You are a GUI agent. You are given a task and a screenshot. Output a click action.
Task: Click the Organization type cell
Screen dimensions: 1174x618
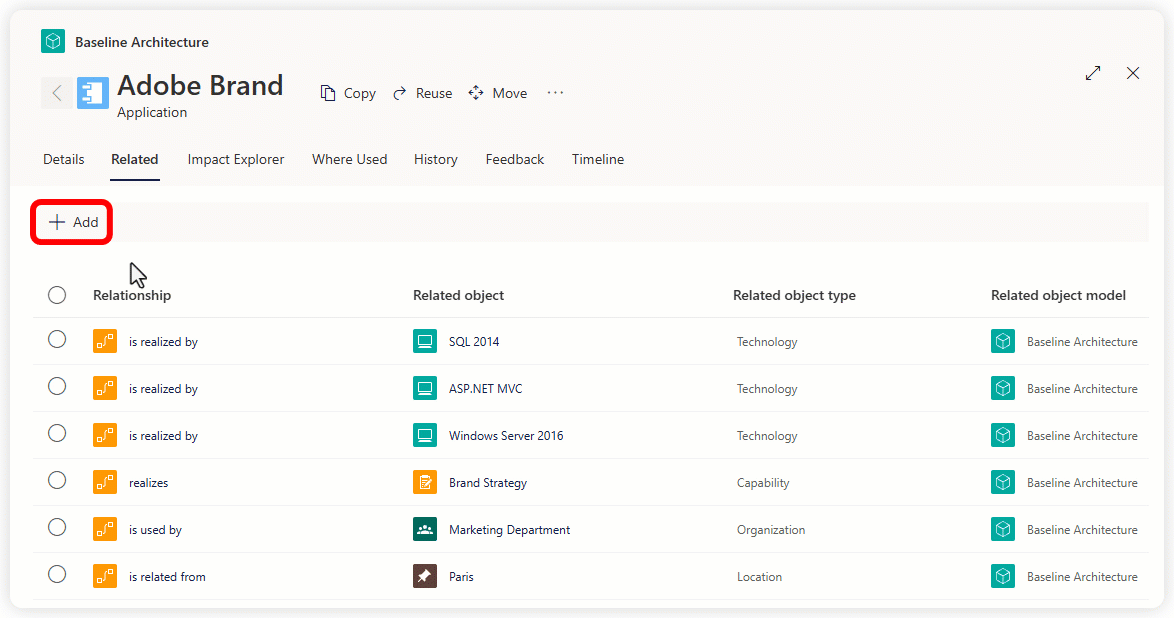click(x=771, y=530)
